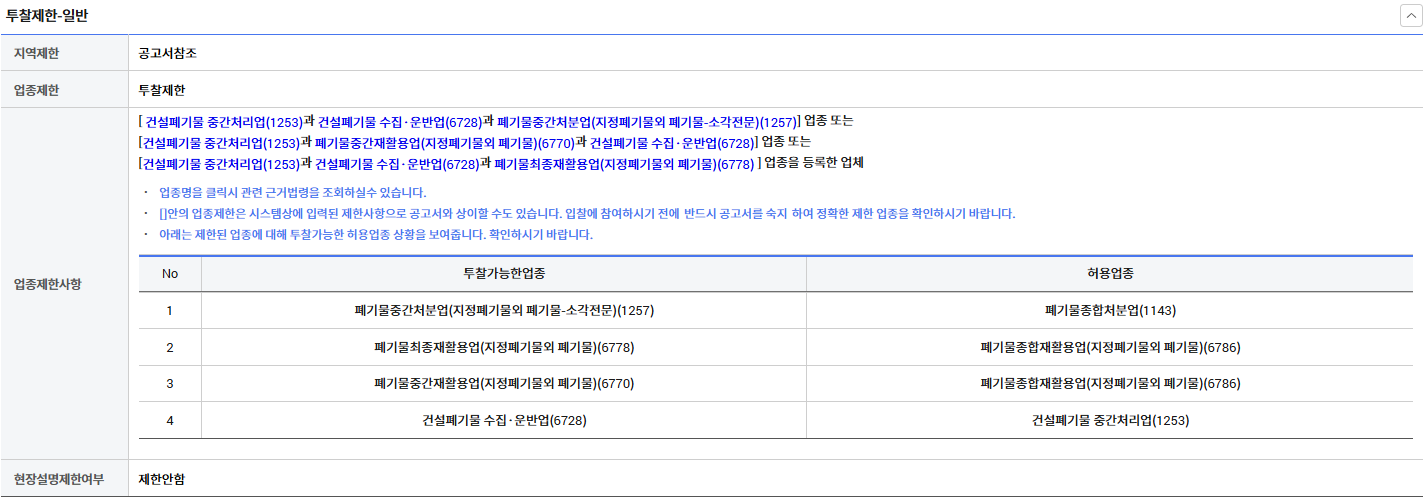1424x498 pixels.
Task: Click the 투찰가능한업종 column header
Action: 504,273
